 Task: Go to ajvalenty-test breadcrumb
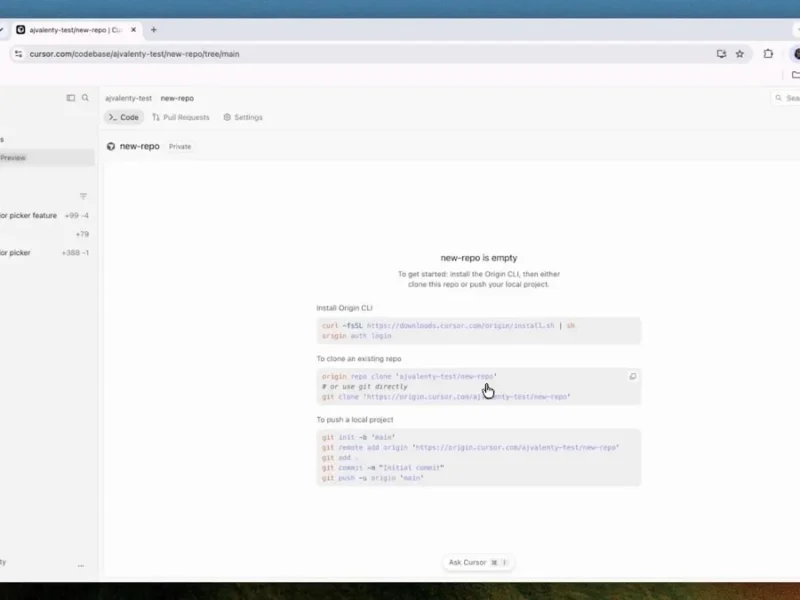pyautogui.click(x=129, y=98)
